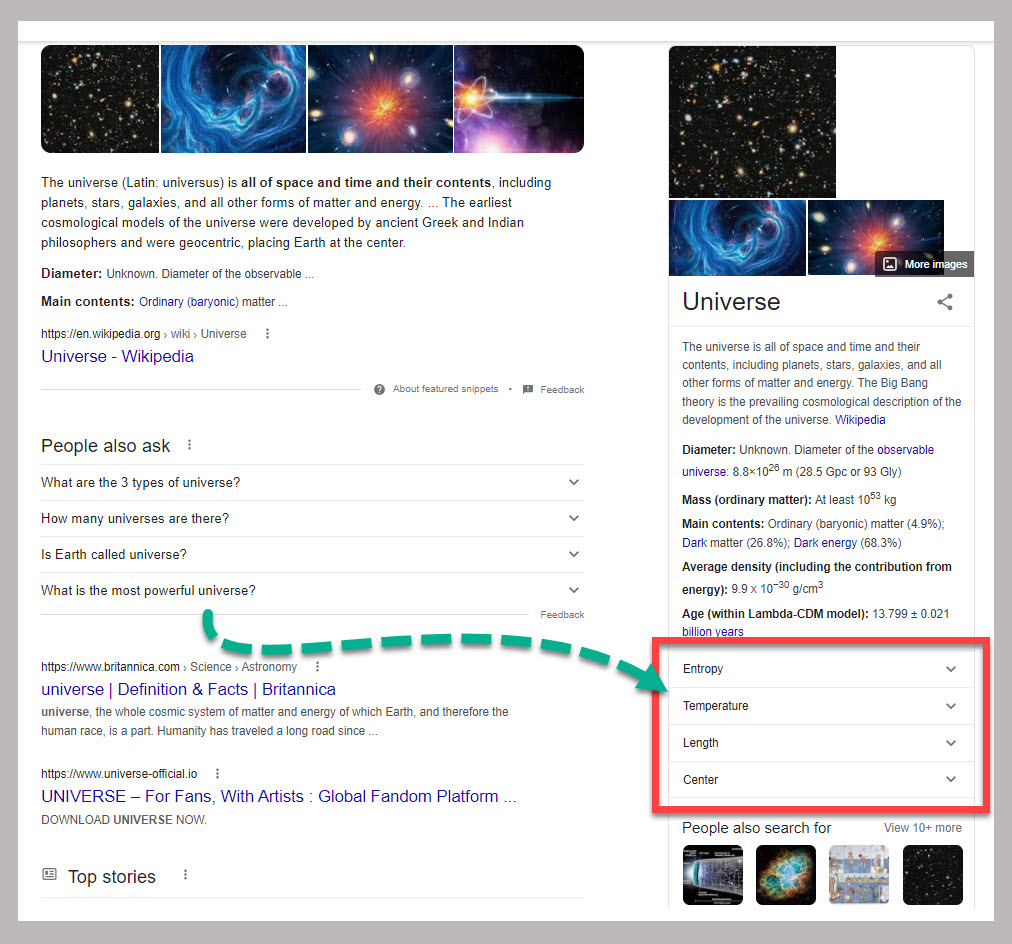Open blue swirl nebula thumbnail in featured snippet
Image resolution: width=1012 pixels, height=944 pixels.
click(x=233, y=99)
